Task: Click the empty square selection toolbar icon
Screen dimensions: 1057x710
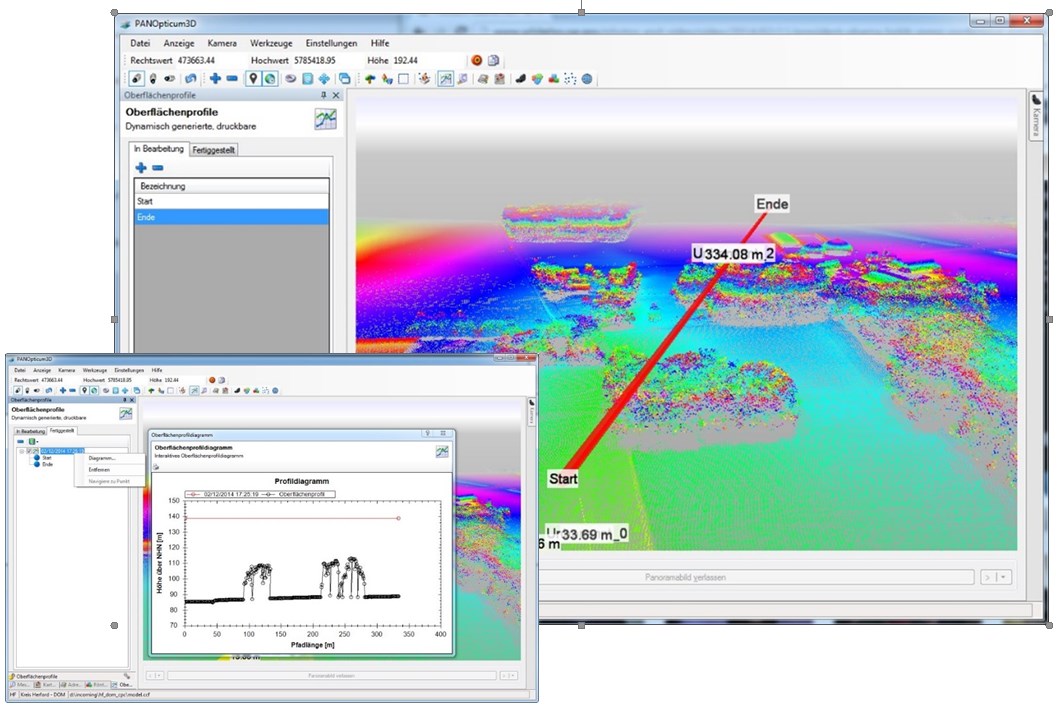Action: click(x=403, y=79)
